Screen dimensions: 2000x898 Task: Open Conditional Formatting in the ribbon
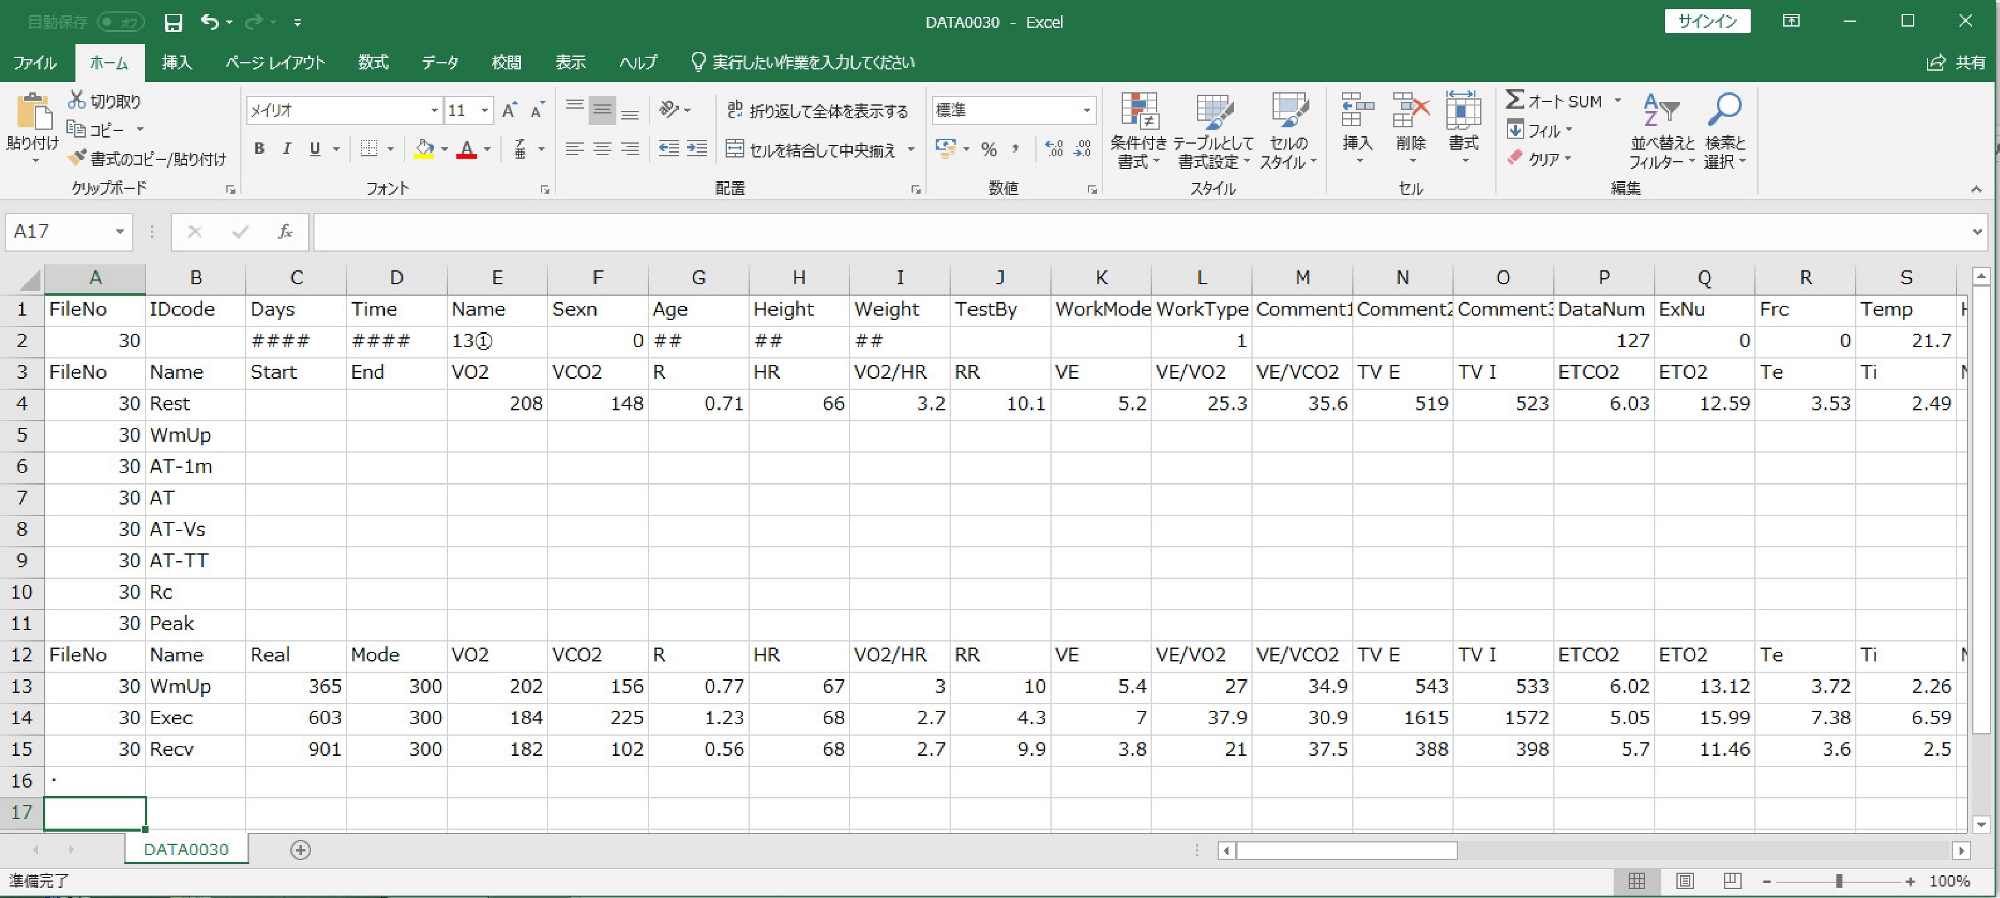pos(1138,130)
